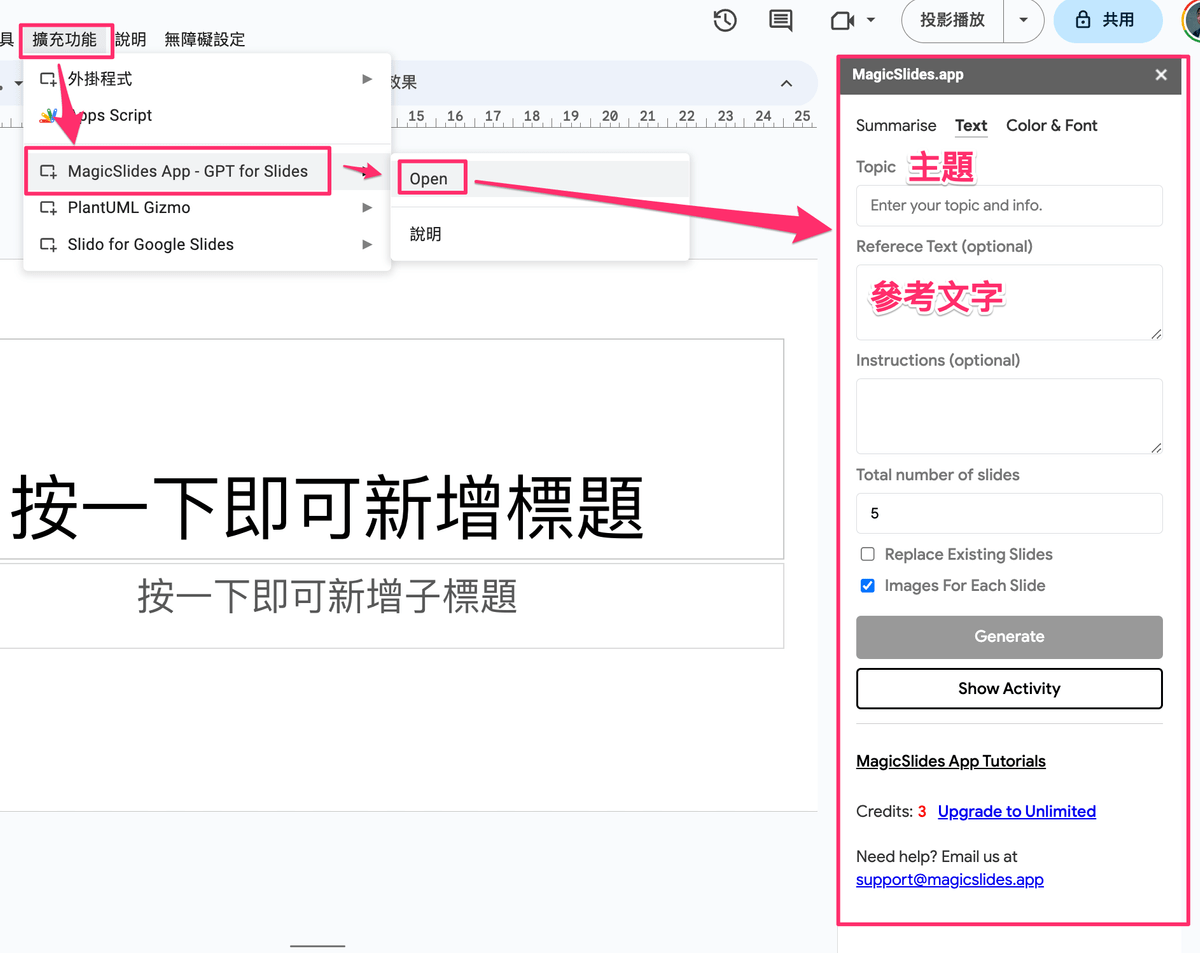The width and height of the screenshot is (1200, 953).
Task: Click the "Need help? Email us at" text
Action: [937, 857]
